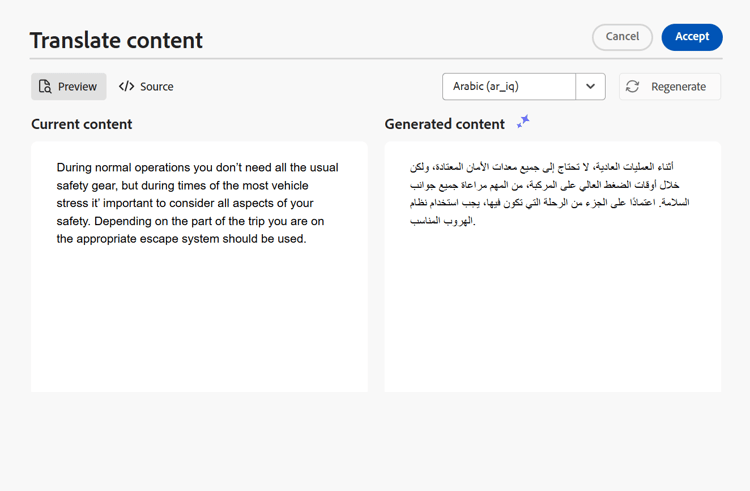Click the Preview document magnifier icon
750x491 pixels.
pos(45,87)
